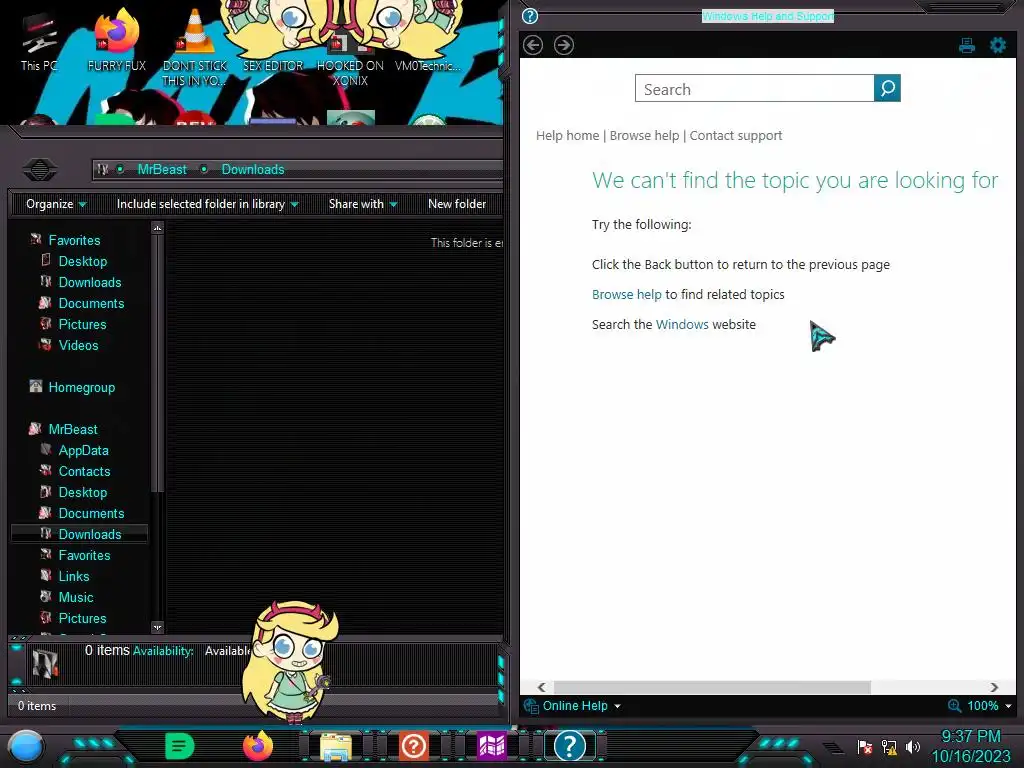Screen dimensions: 1024x768
Task: Launch Firefox from the taskbar
Action: pos(257,746)
